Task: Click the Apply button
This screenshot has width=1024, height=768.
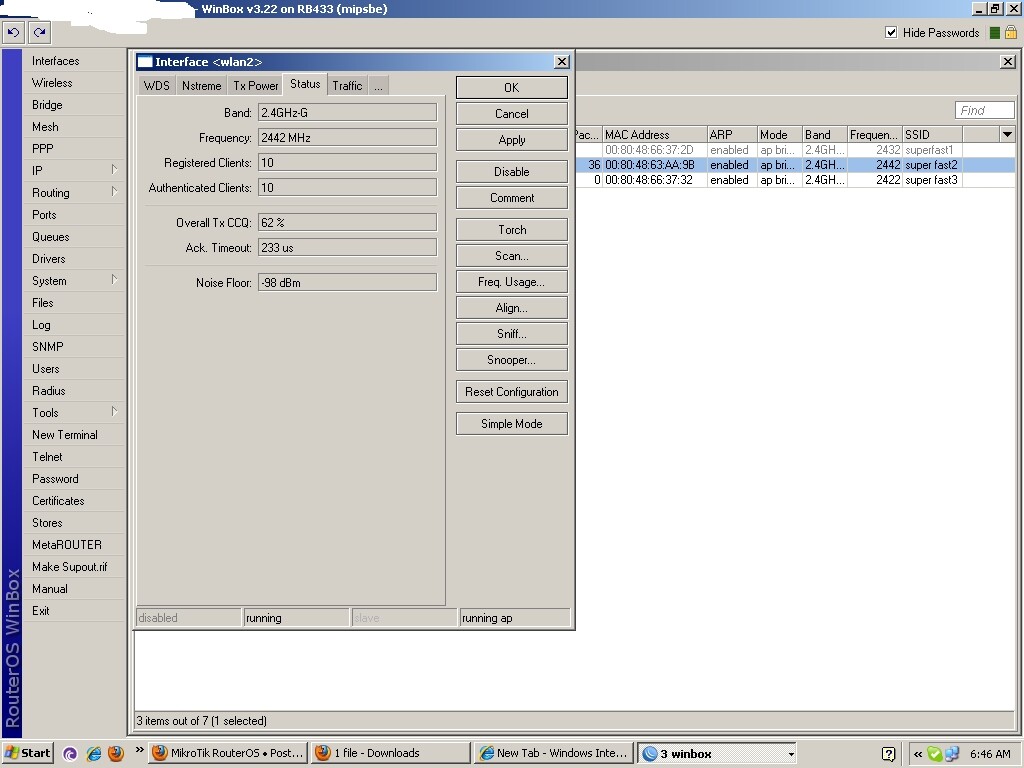Action: [511, 140]
